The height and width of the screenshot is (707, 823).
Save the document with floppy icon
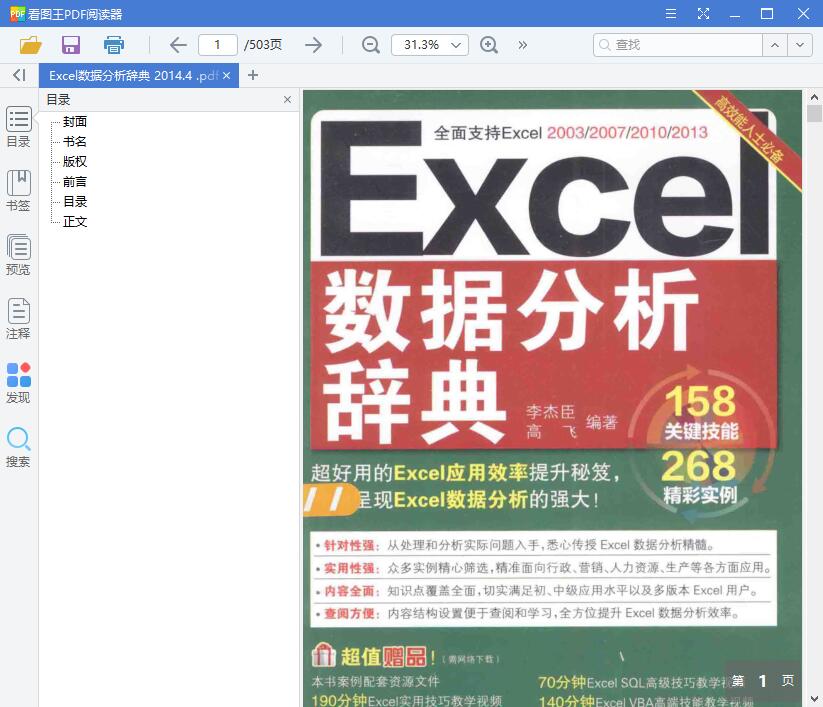click(71, 45)
